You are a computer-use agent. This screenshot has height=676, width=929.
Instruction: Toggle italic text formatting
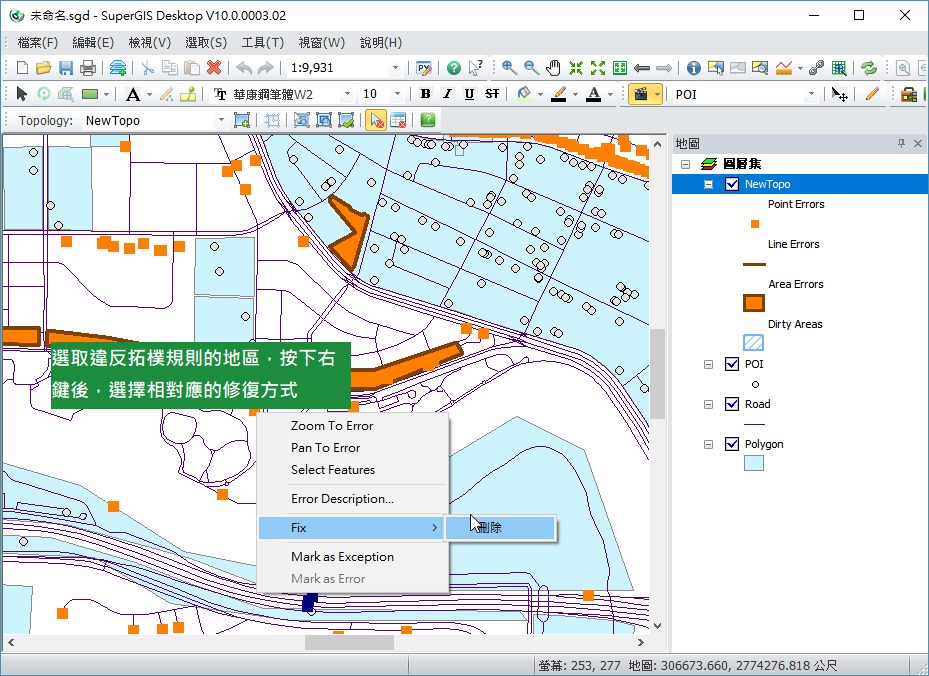coord(447,94)
